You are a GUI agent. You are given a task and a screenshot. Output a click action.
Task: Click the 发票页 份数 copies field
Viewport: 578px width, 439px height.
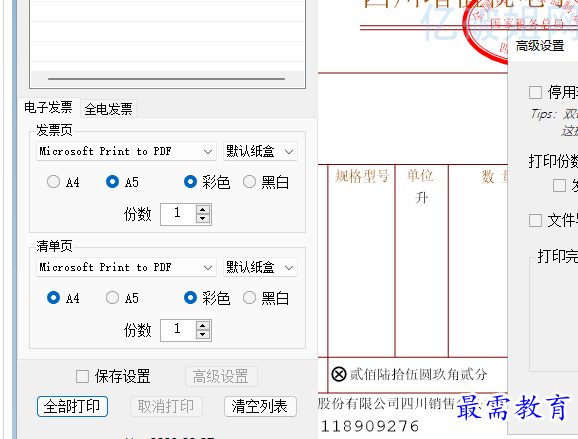[x=178, y=214]
